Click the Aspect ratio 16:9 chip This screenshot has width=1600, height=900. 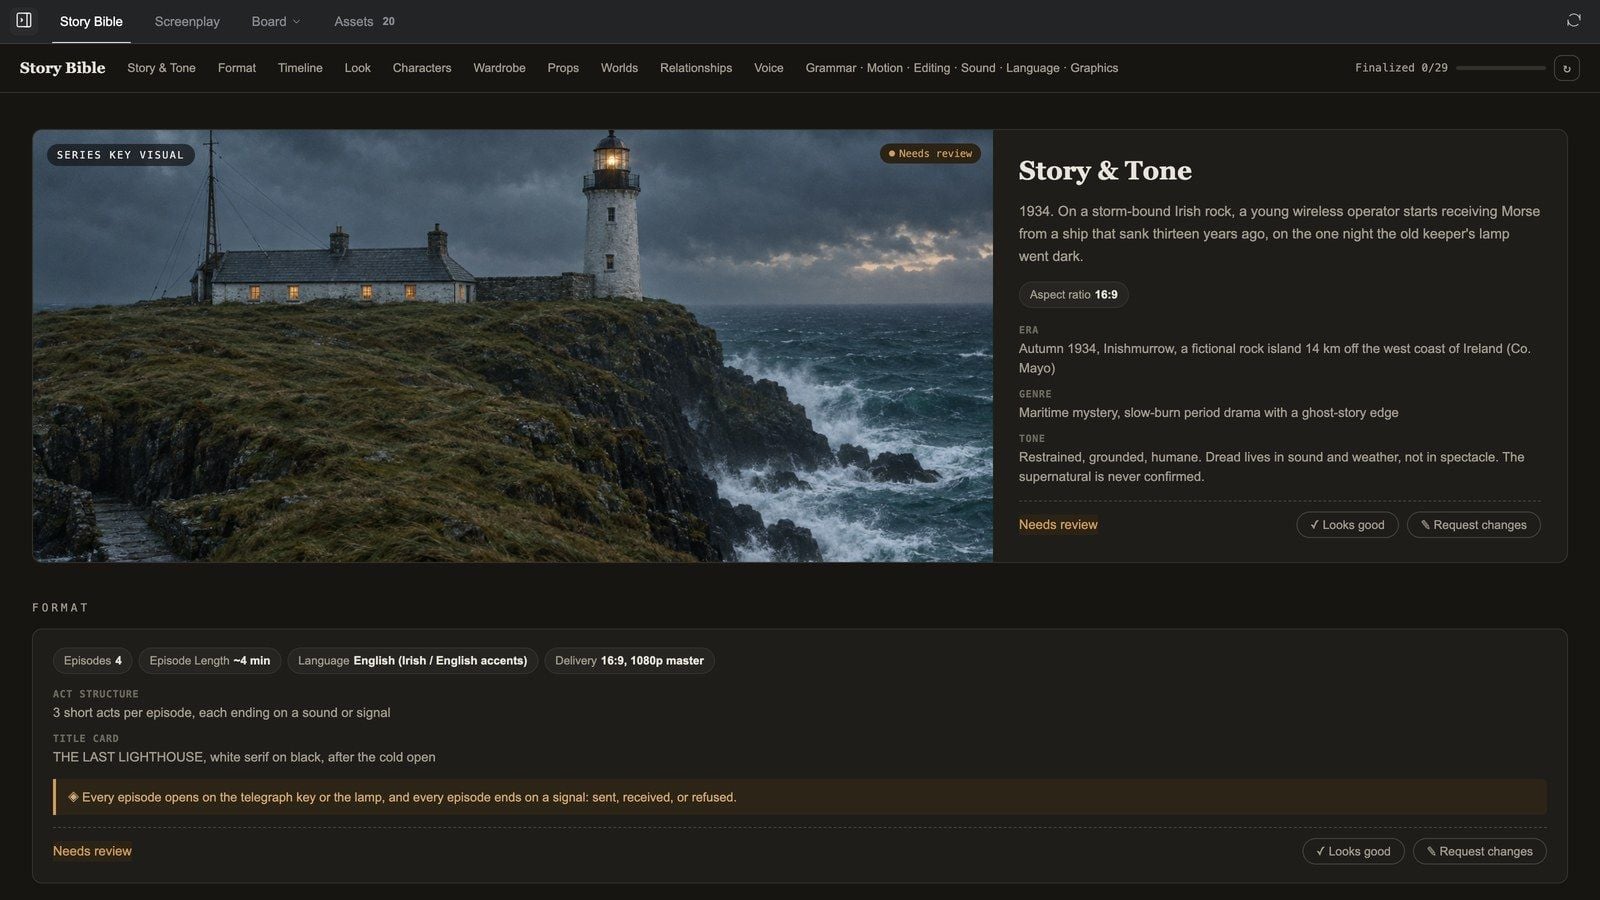point(1073,295)
